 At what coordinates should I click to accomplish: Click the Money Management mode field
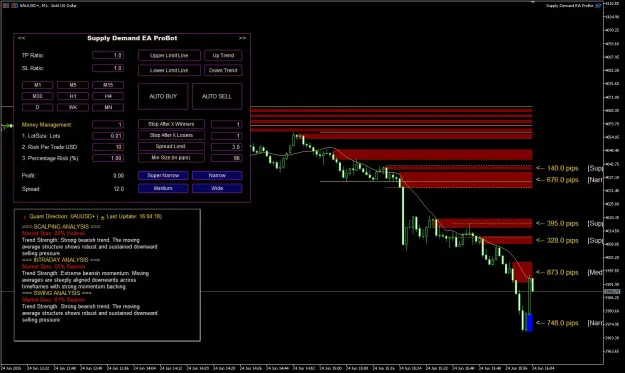click(108, 125)
